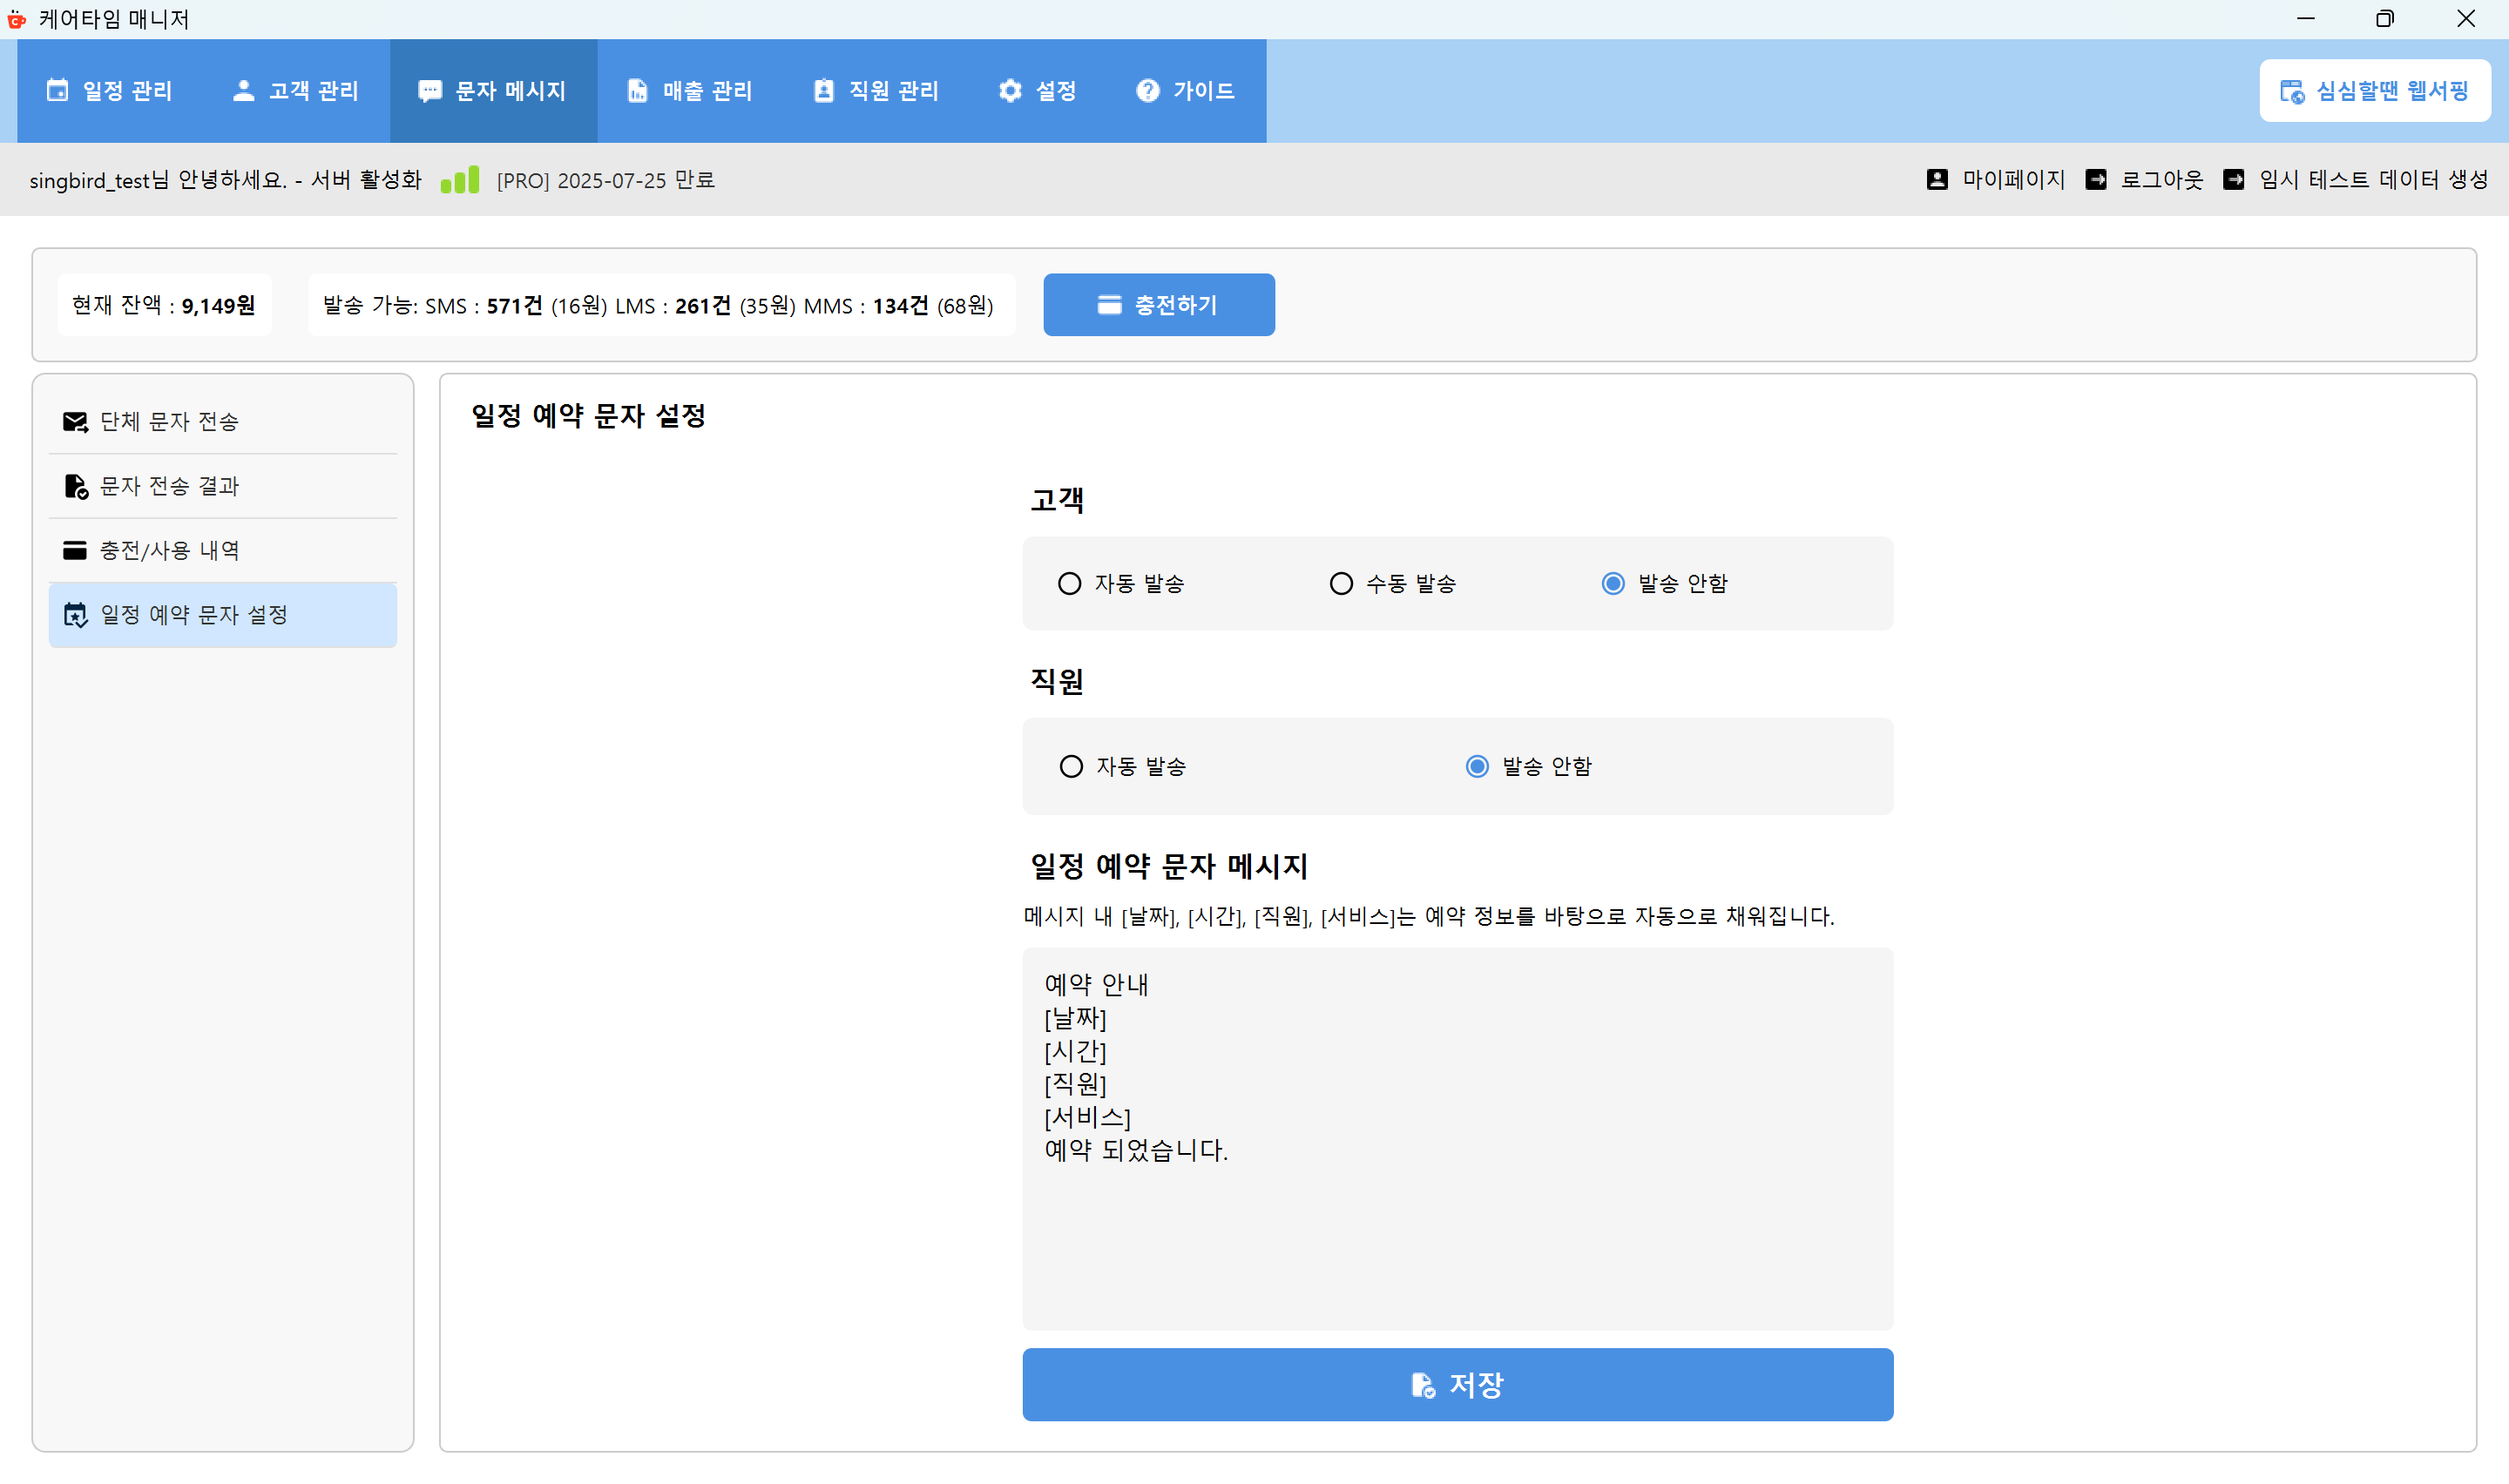The height and width of the screenshot is (1484, 2509).
Task: Enable 자동 발송 for 직원
Action: (1071, 766)
